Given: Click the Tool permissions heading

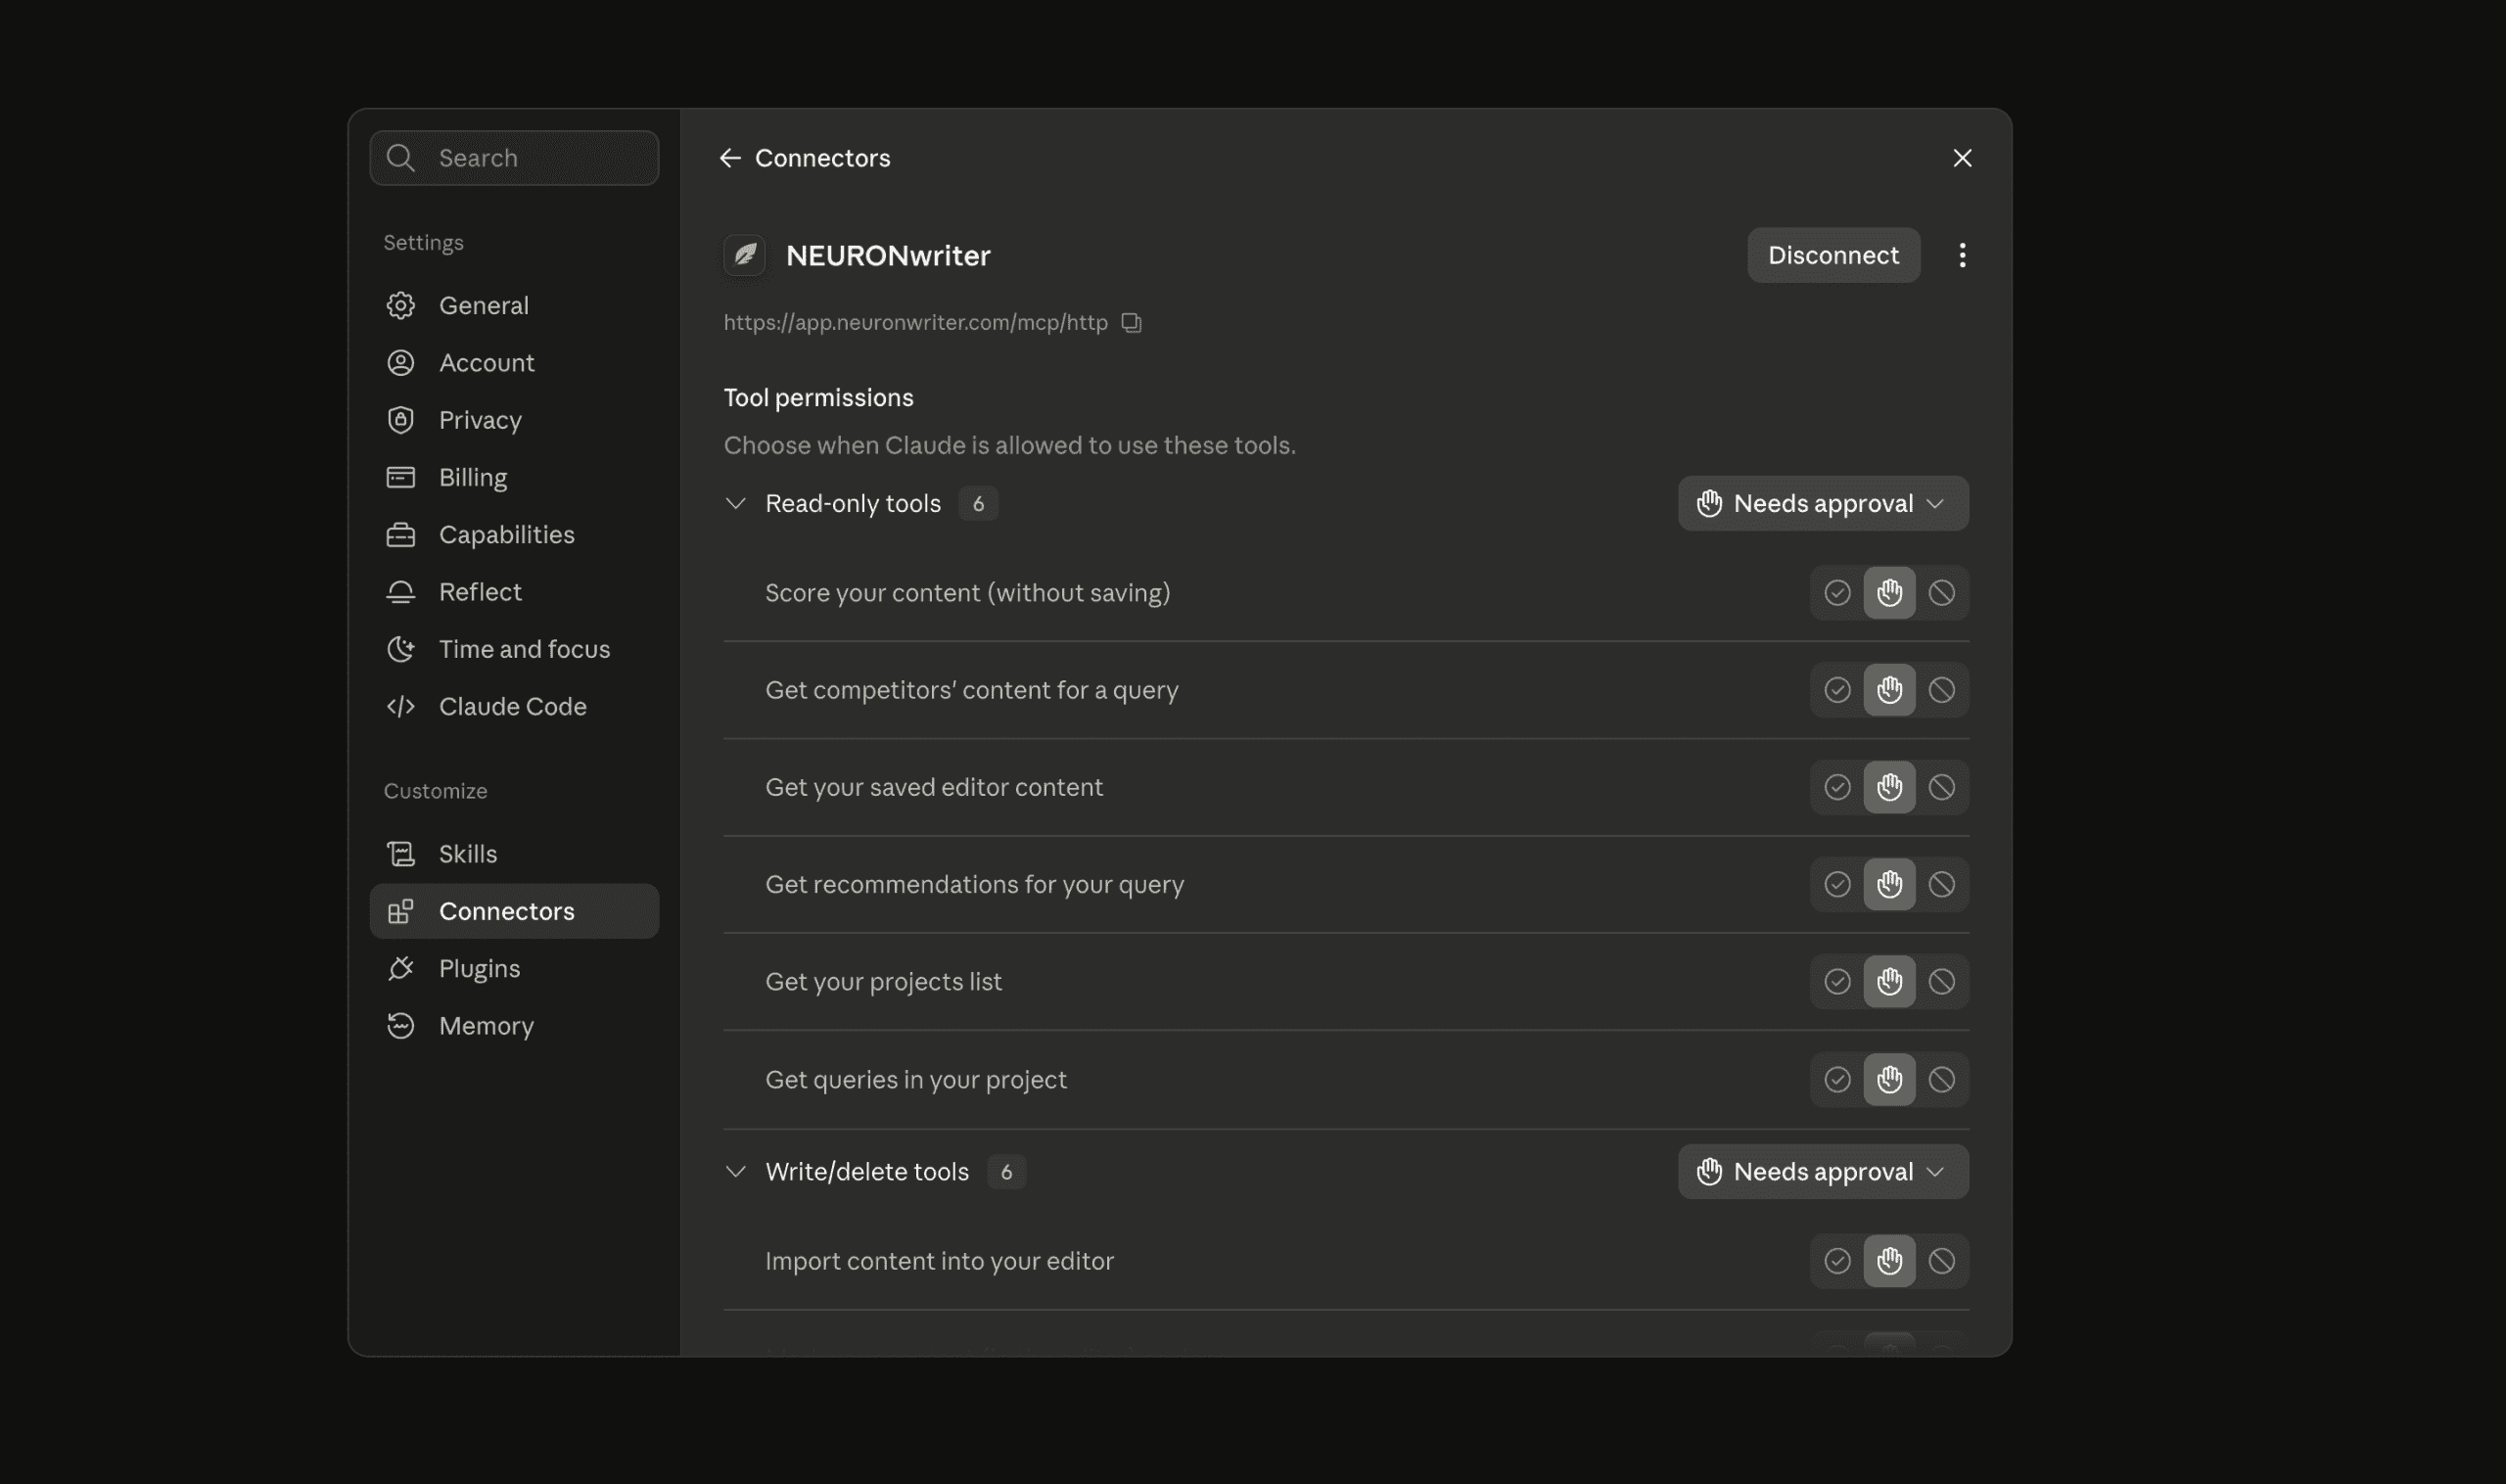Looking at the screenshot, I should click(x=818, y=398).
